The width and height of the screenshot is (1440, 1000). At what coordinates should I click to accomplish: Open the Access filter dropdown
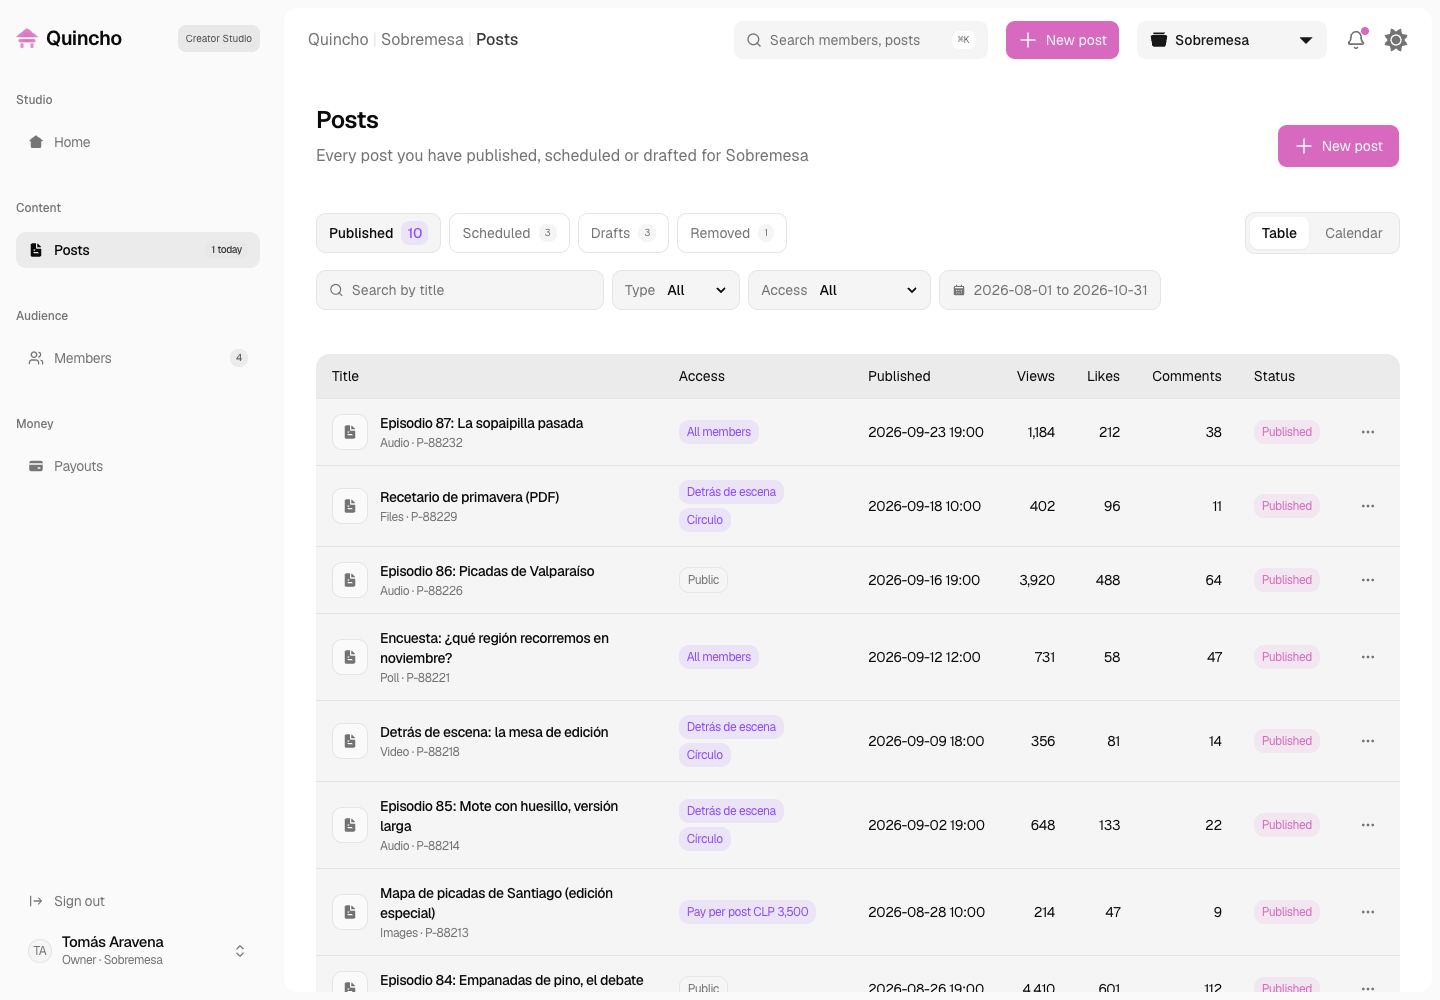[x=839, y=290]
